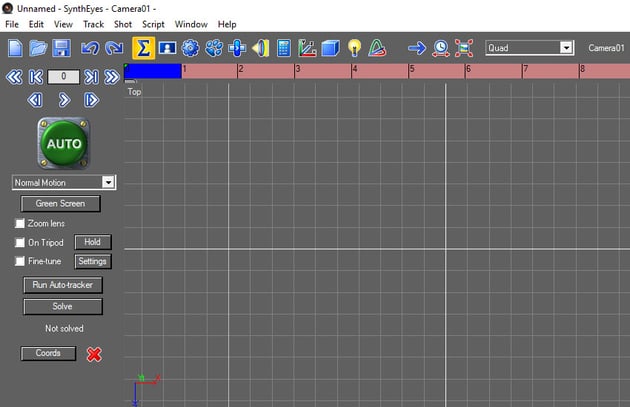The image size is (630, 407).
Task: Click the red X delete icon
Action: pos(94,354)
